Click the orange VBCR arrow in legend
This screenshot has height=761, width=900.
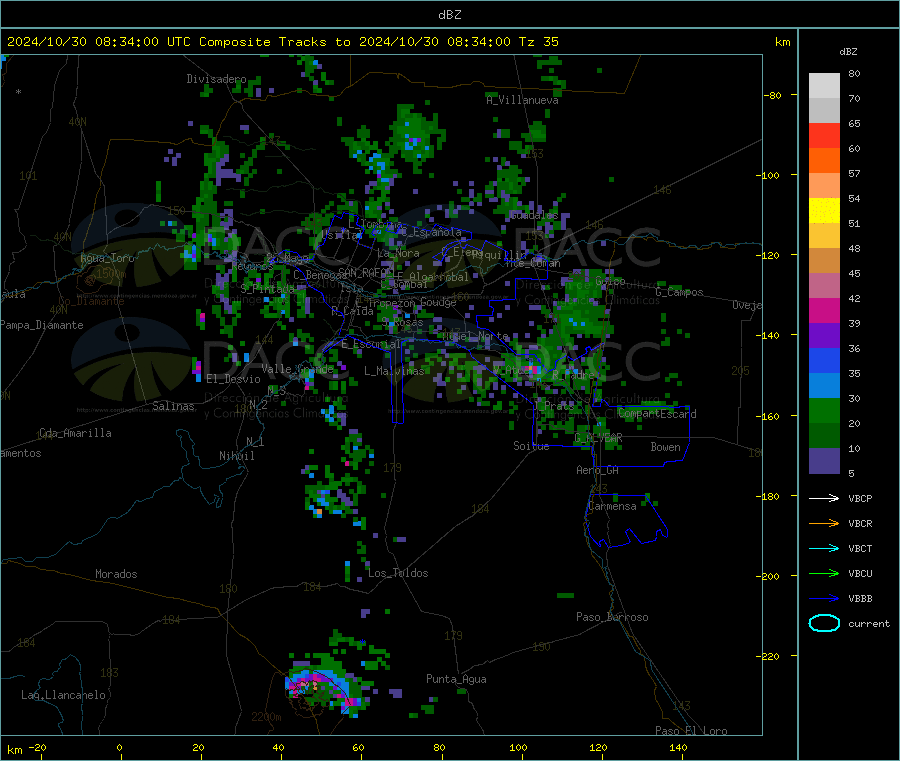pyautogui.click(x=824, y=523)
